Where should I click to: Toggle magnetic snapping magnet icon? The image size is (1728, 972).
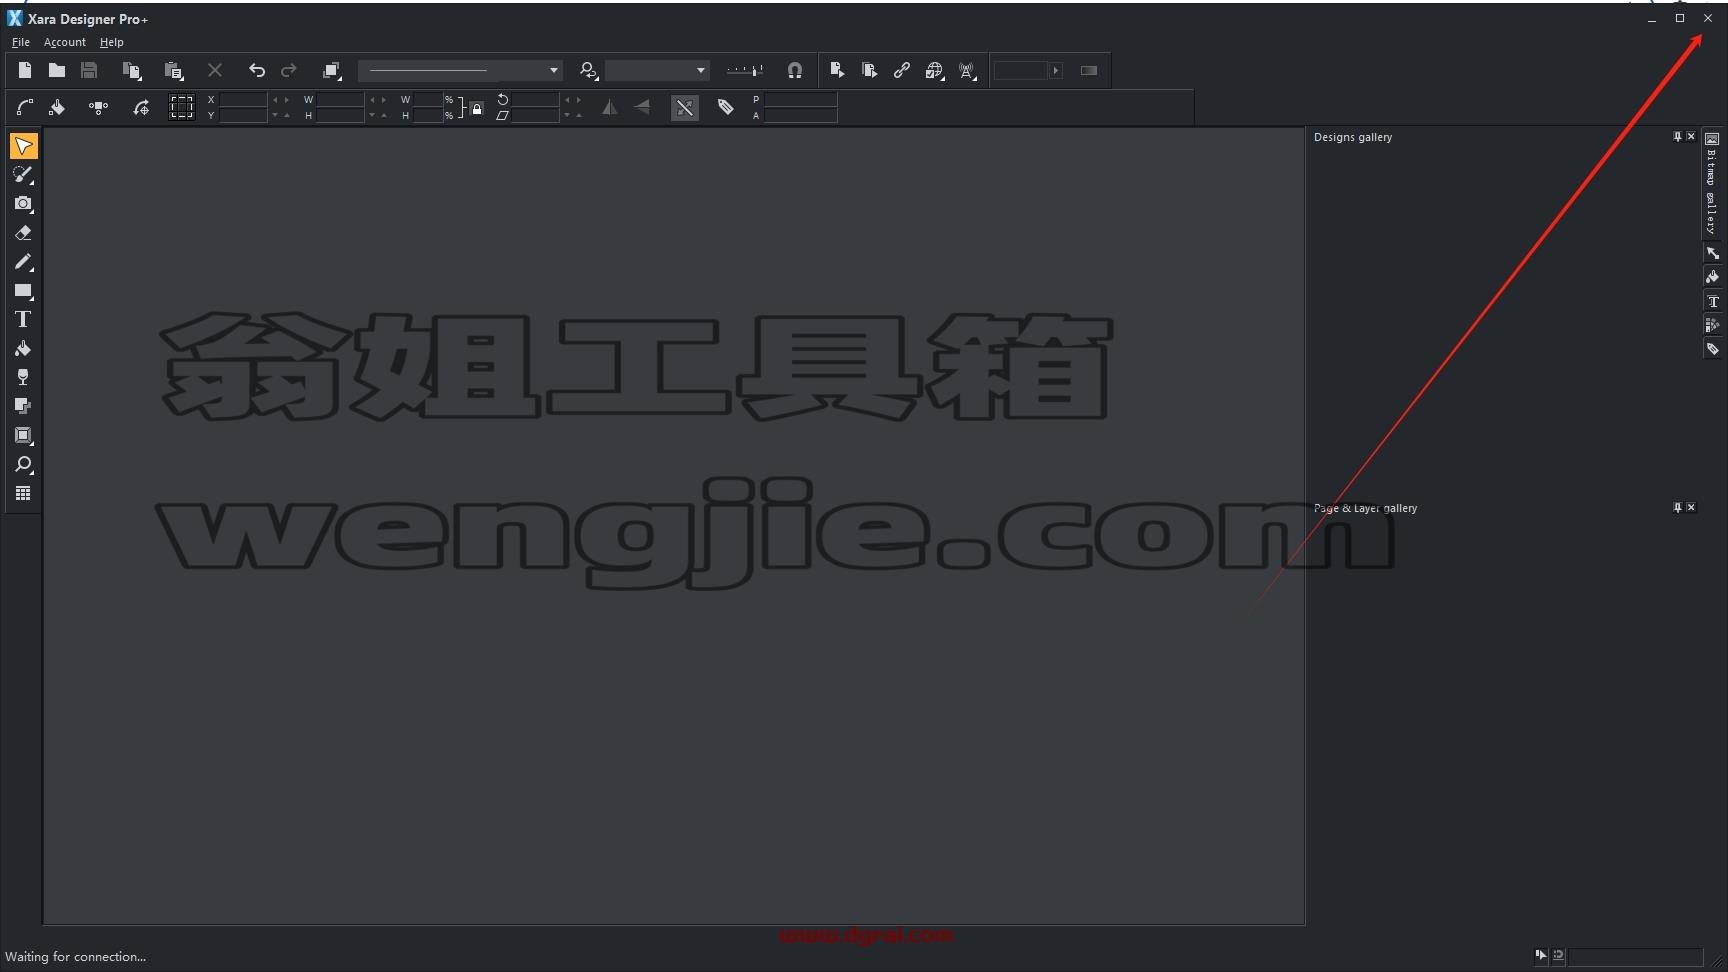coord(795,70)
